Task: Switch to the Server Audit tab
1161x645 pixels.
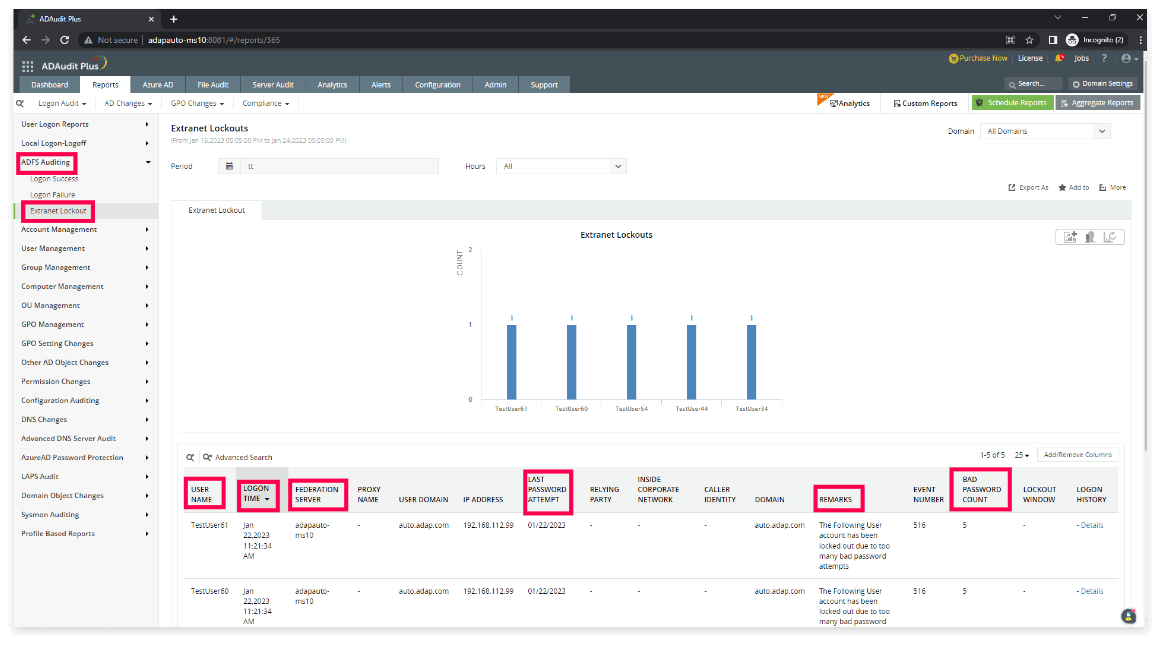Action: [x=272, y=84]
